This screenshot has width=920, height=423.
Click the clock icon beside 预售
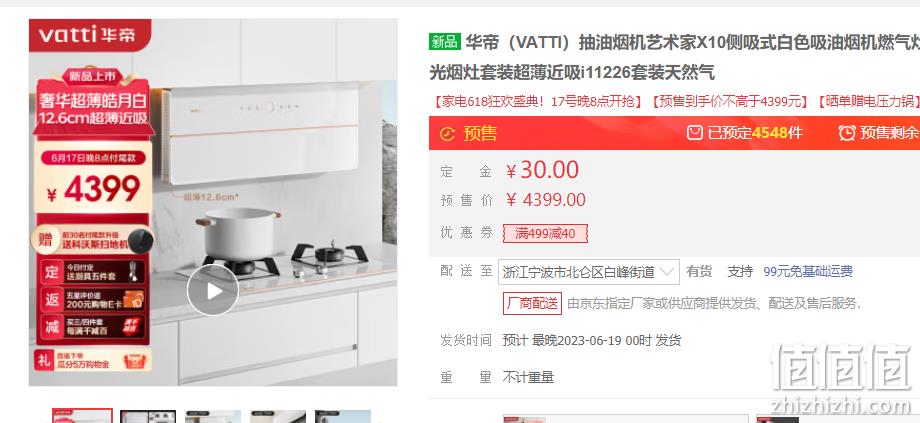pos(447,134)
